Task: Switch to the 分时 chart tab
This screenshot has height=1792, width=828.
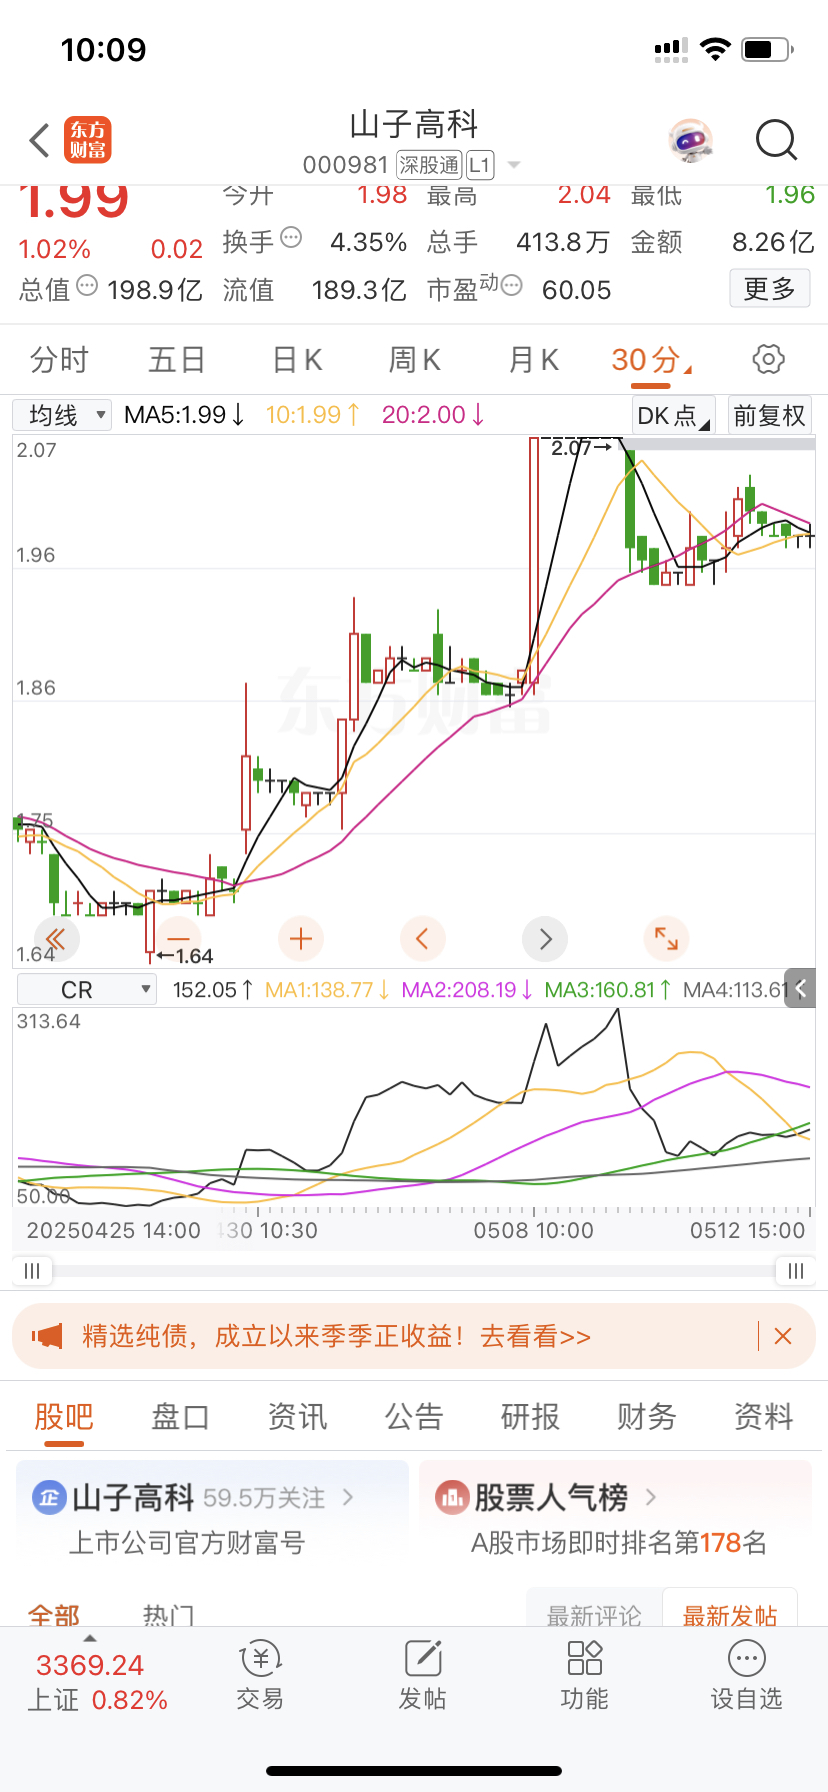Action: tap(59, 360)
